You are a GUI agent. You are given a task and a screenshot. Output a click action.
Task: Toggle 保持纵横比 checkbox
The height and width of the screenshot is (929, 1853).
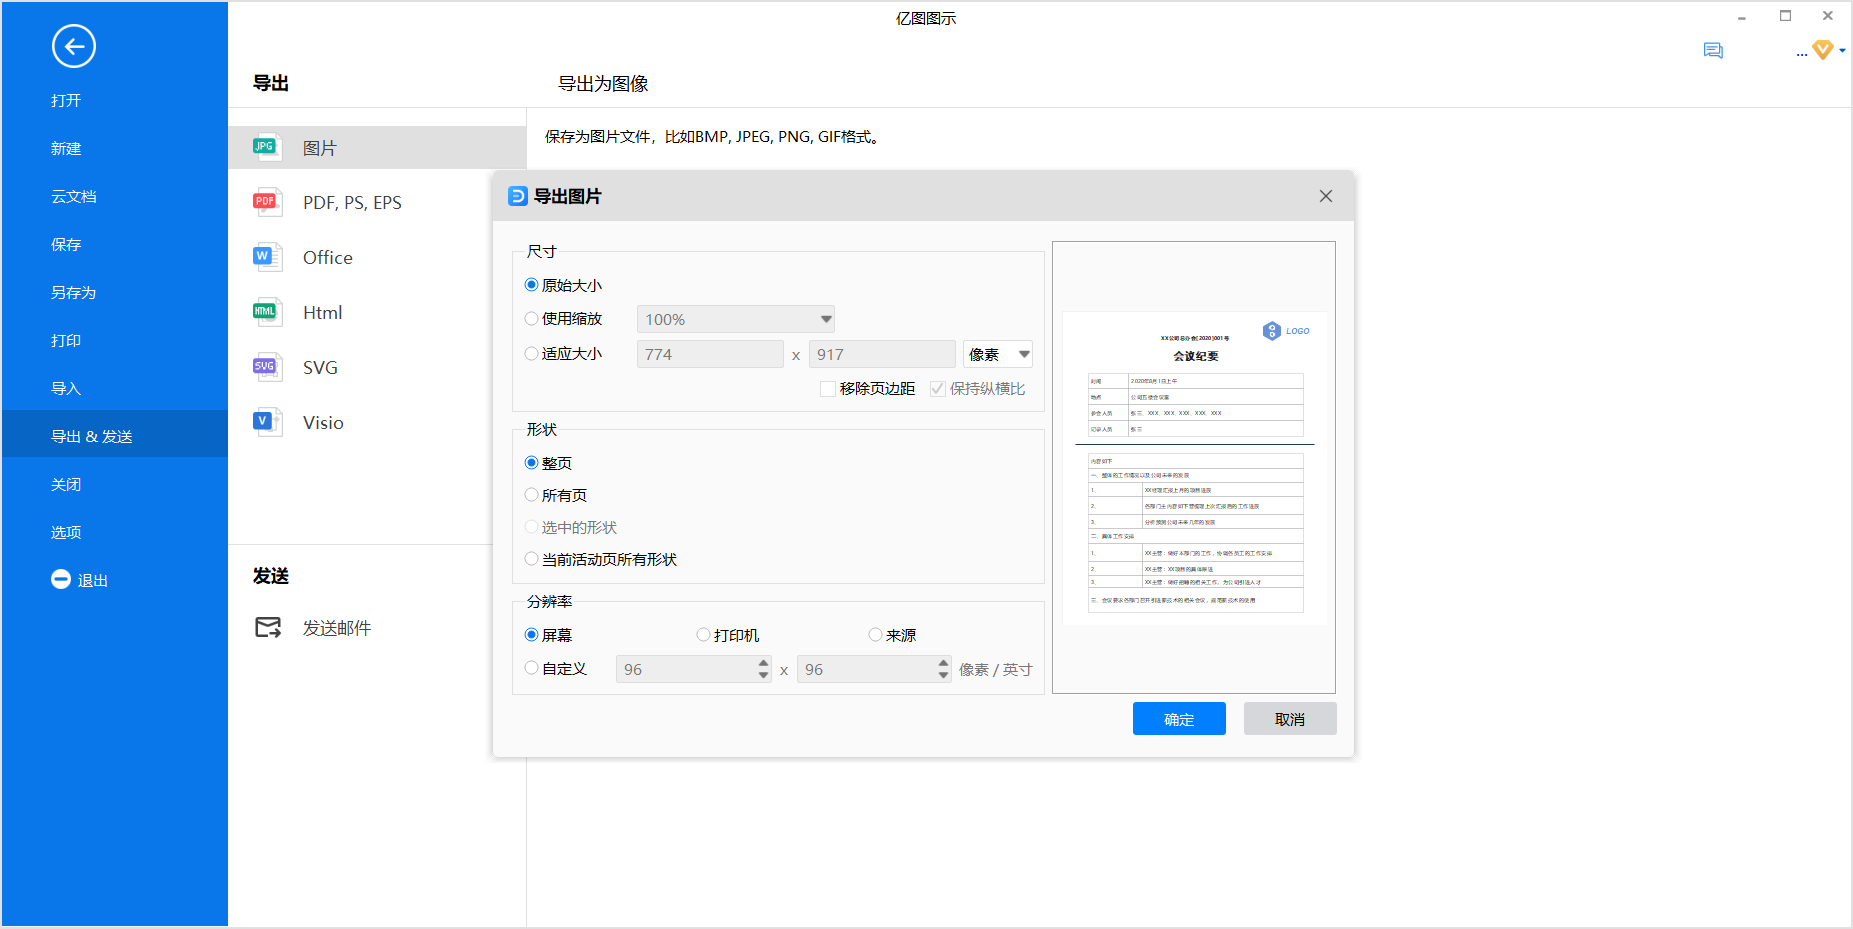(938, 389)
